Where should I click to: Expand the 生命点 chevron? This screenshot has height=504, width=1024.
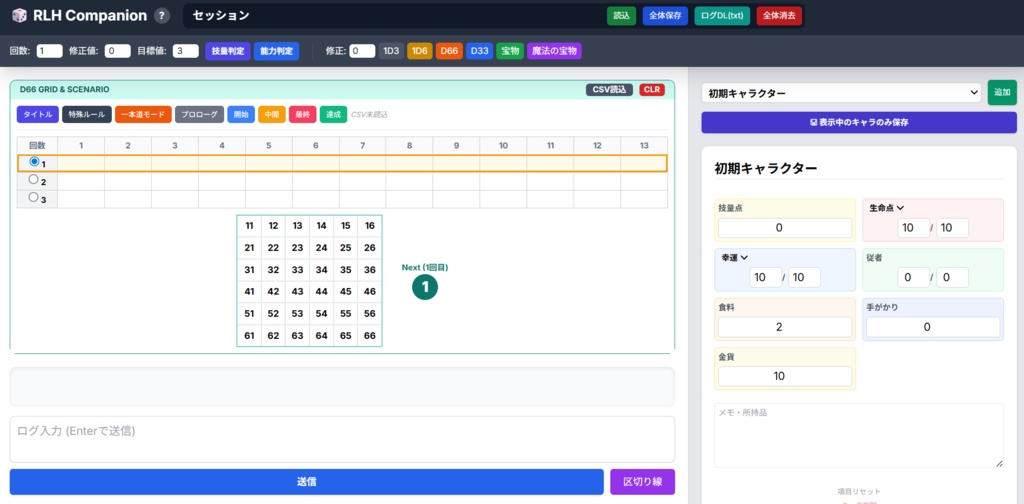899,208
